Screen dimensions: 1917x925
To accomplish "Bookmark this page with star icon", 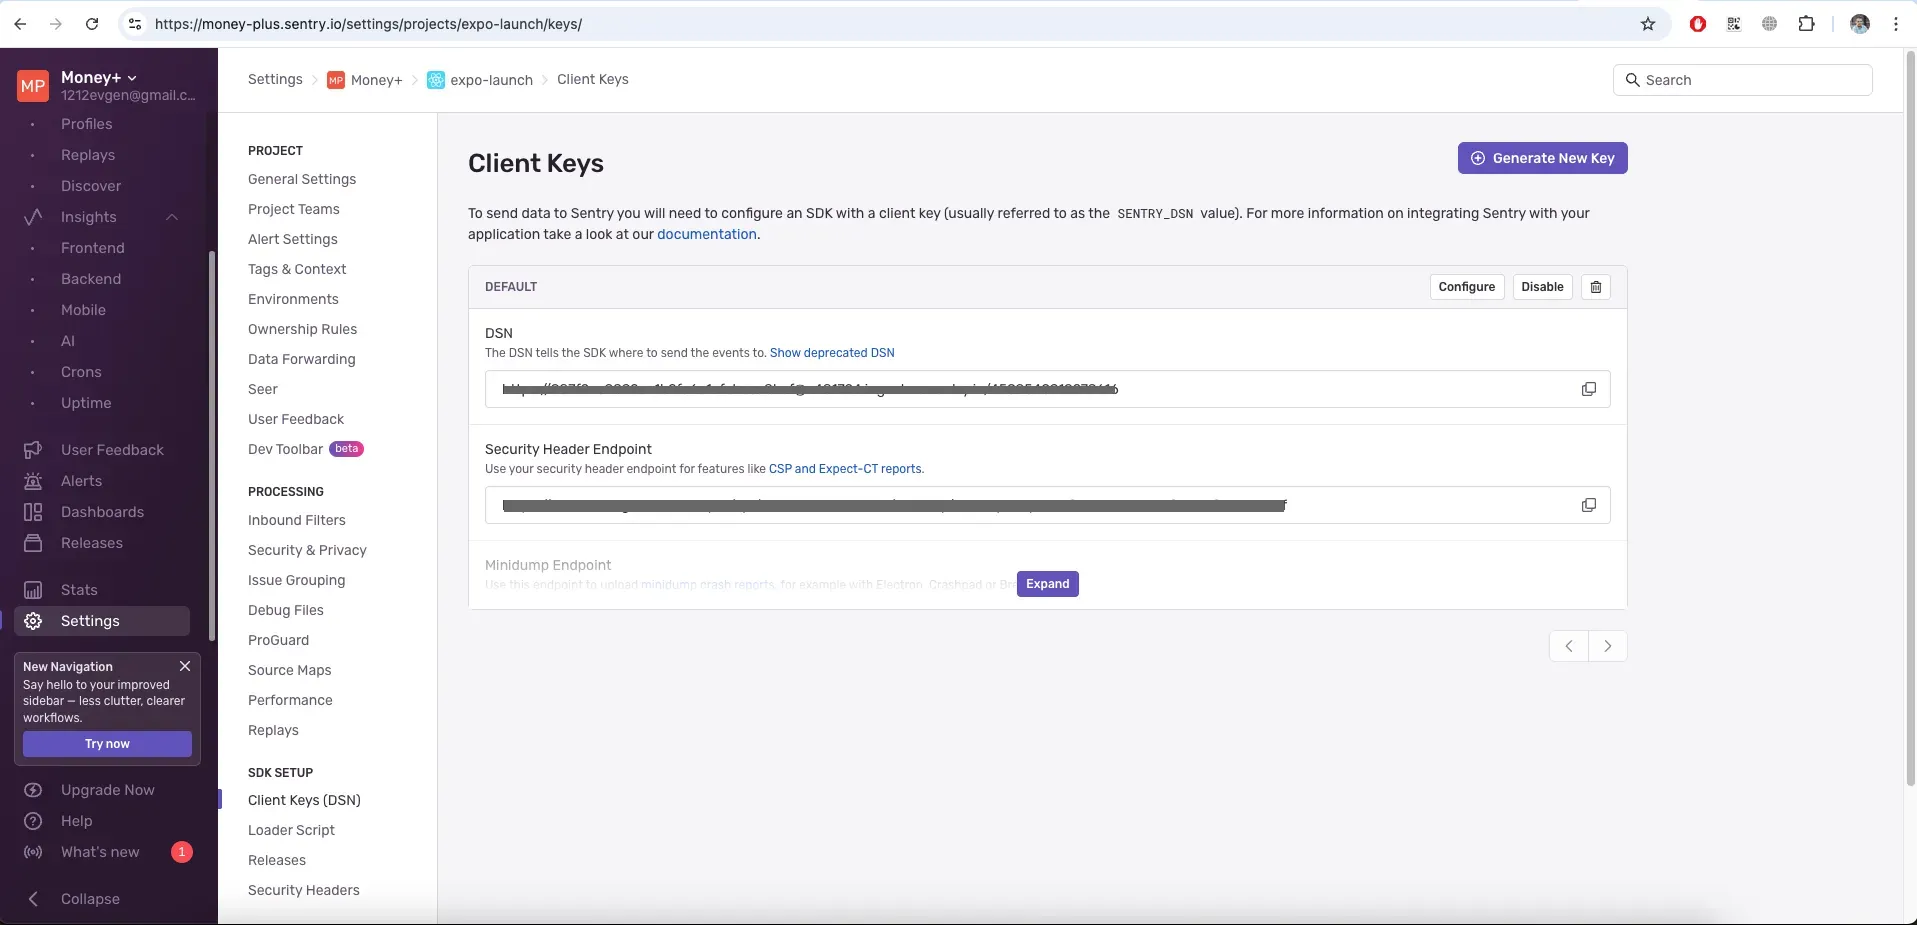I will pos(1648,24).
